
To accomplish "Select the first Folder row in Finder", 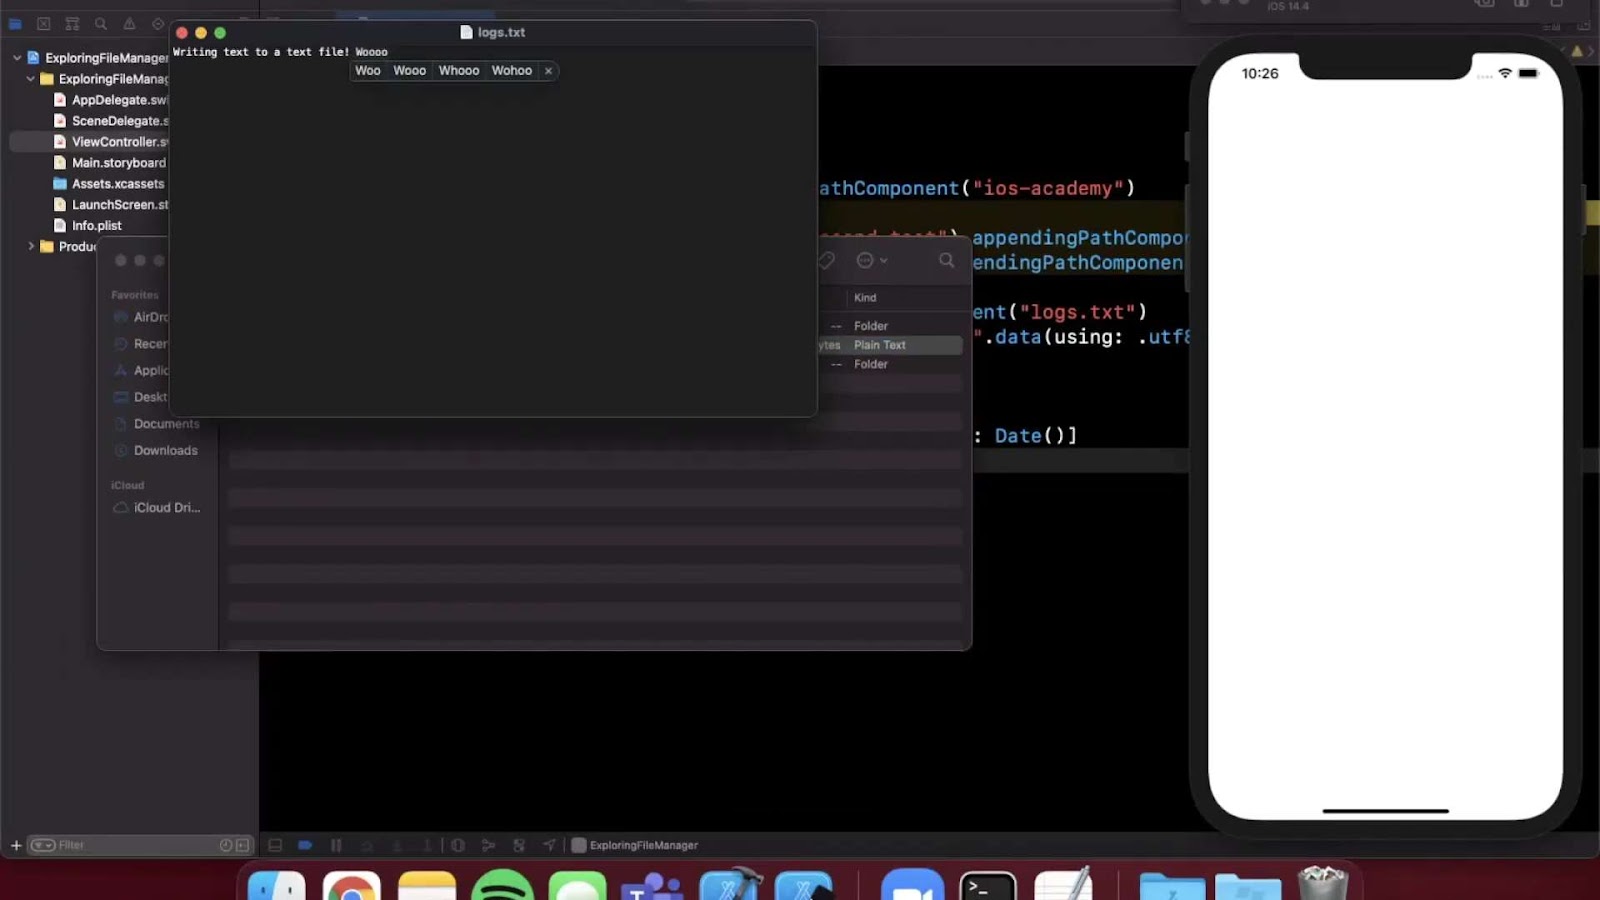I will point(890,326).
